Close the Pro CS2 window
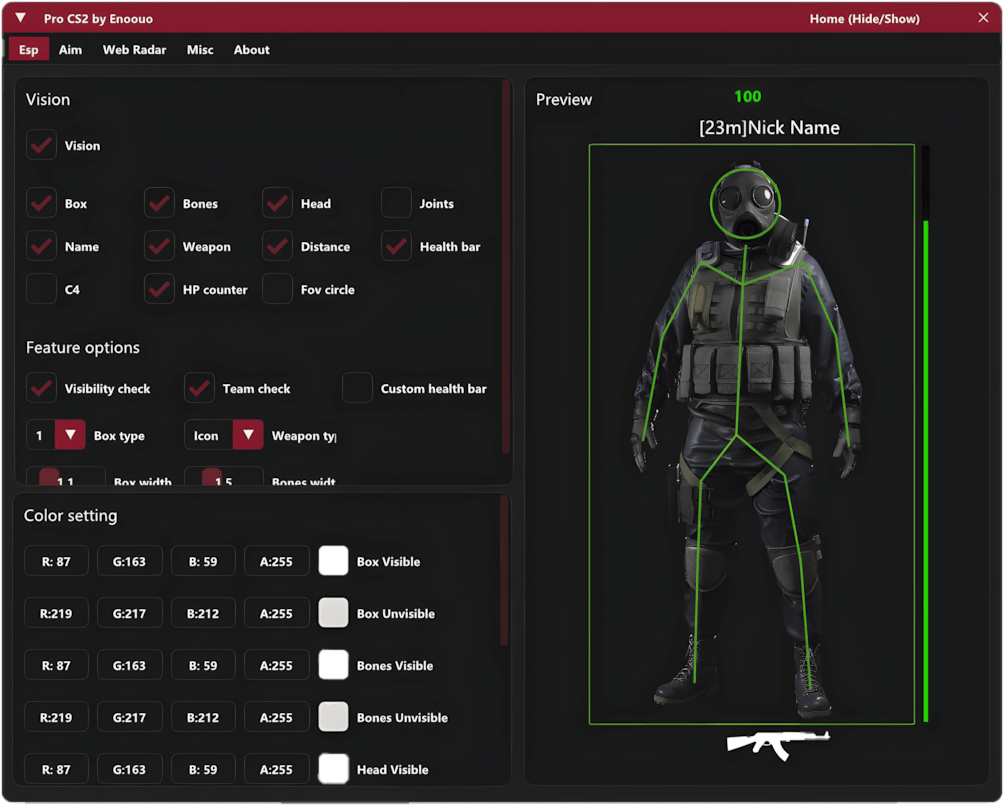Image resolution: width=1004 pixels, height=805 pixels. point(983,18)
